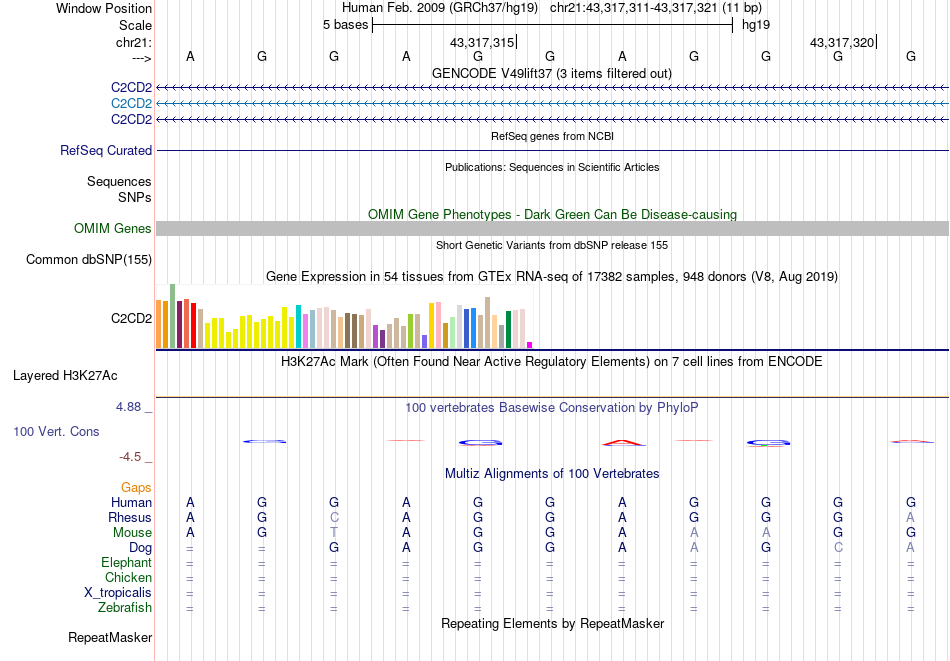Click the -4.5 conservation scale value
This screenshot has width=950, height=661.
point(130,457)
